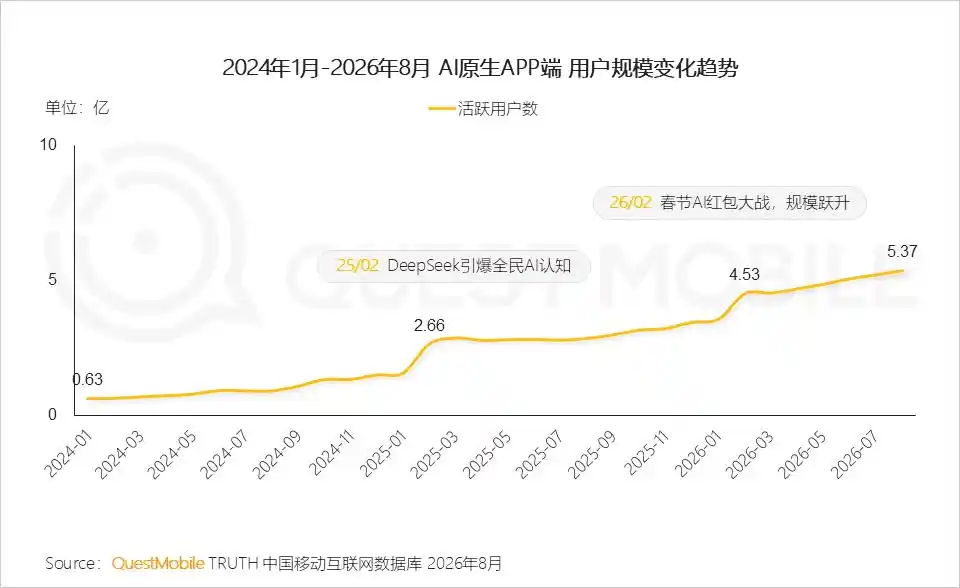Click the 'Source:' footer label
This screenshot has height=588, width=960.
point(72,563)
